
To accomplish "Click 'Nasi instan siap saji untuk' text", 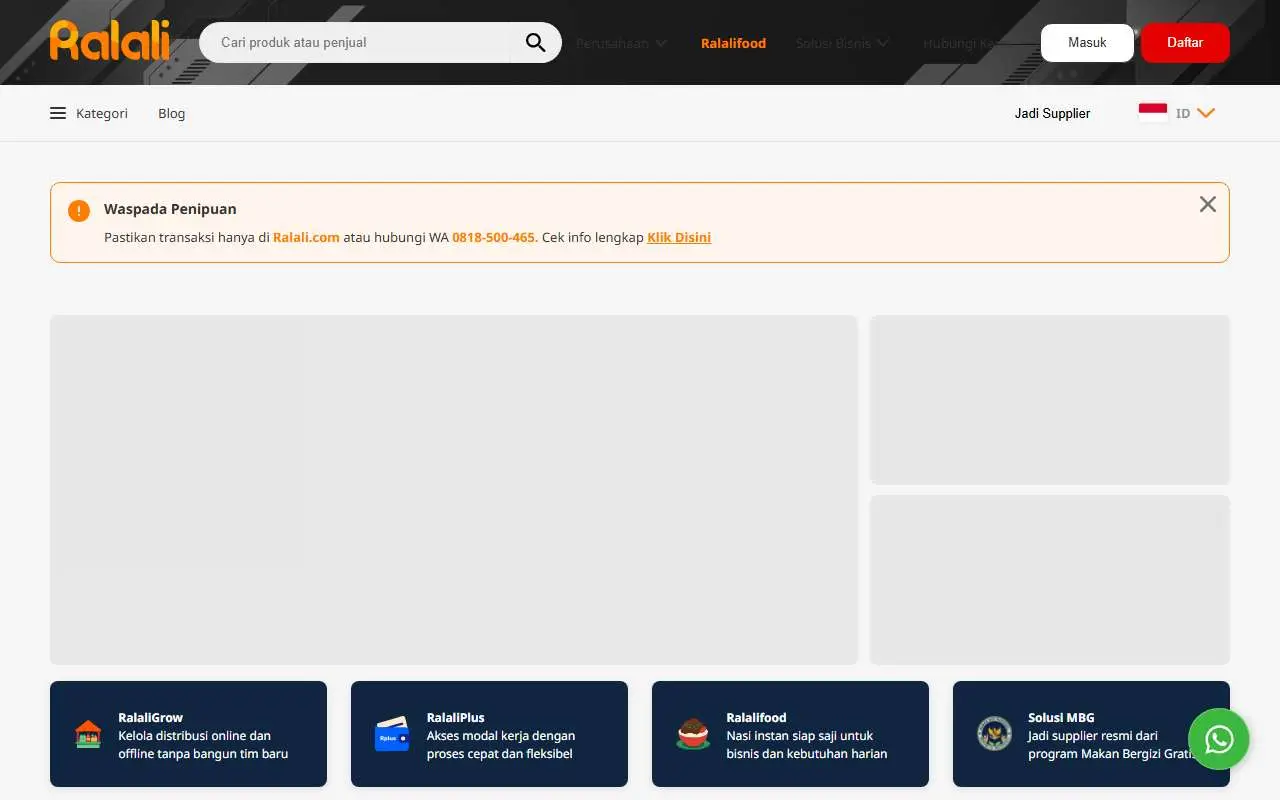I will [800, 735].
